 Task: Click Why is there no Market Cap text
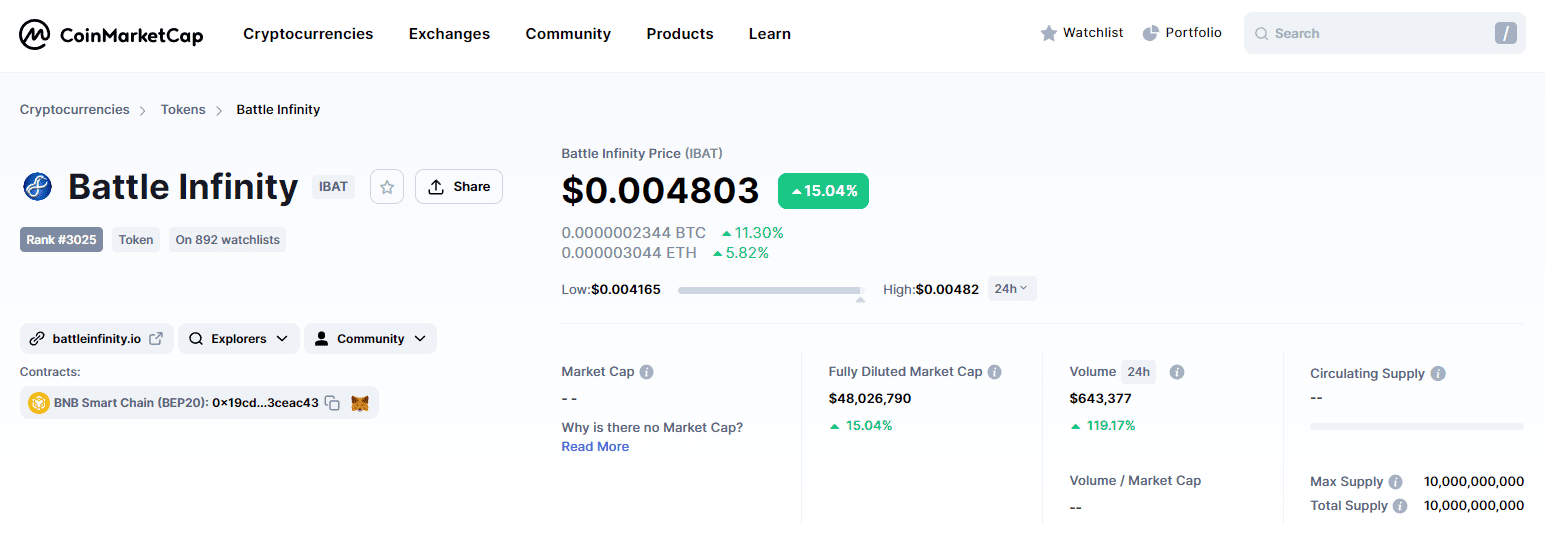[x=652, y=428]
